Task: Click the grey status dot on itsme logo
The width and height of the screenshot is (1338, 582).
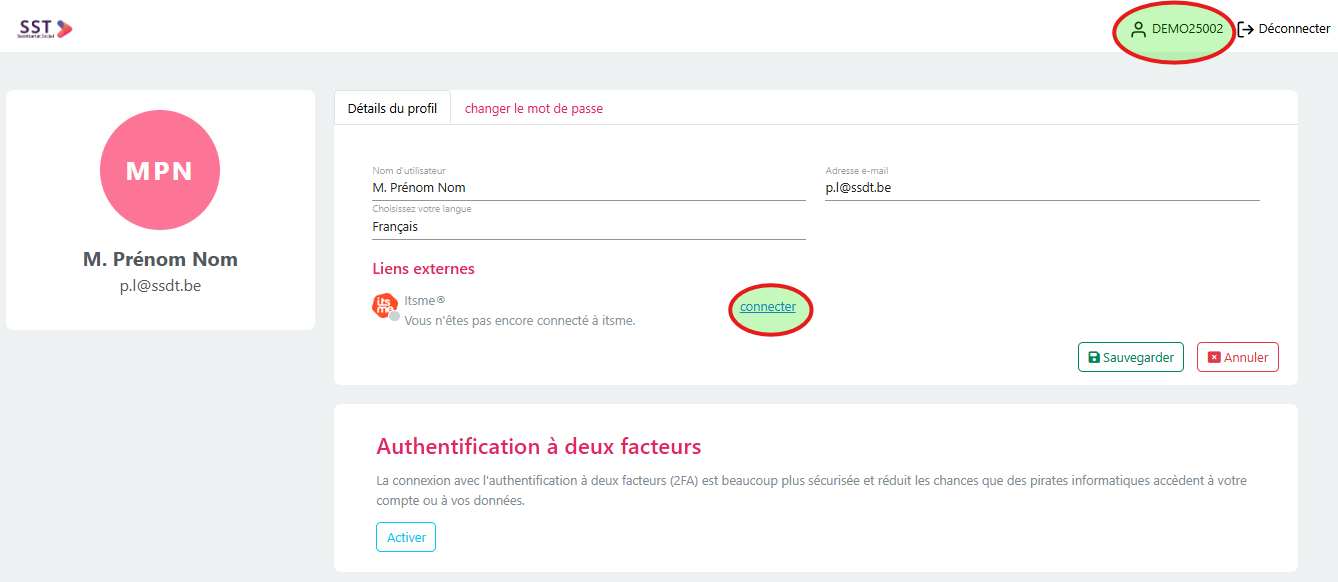Action: click(x=394, y=316)
